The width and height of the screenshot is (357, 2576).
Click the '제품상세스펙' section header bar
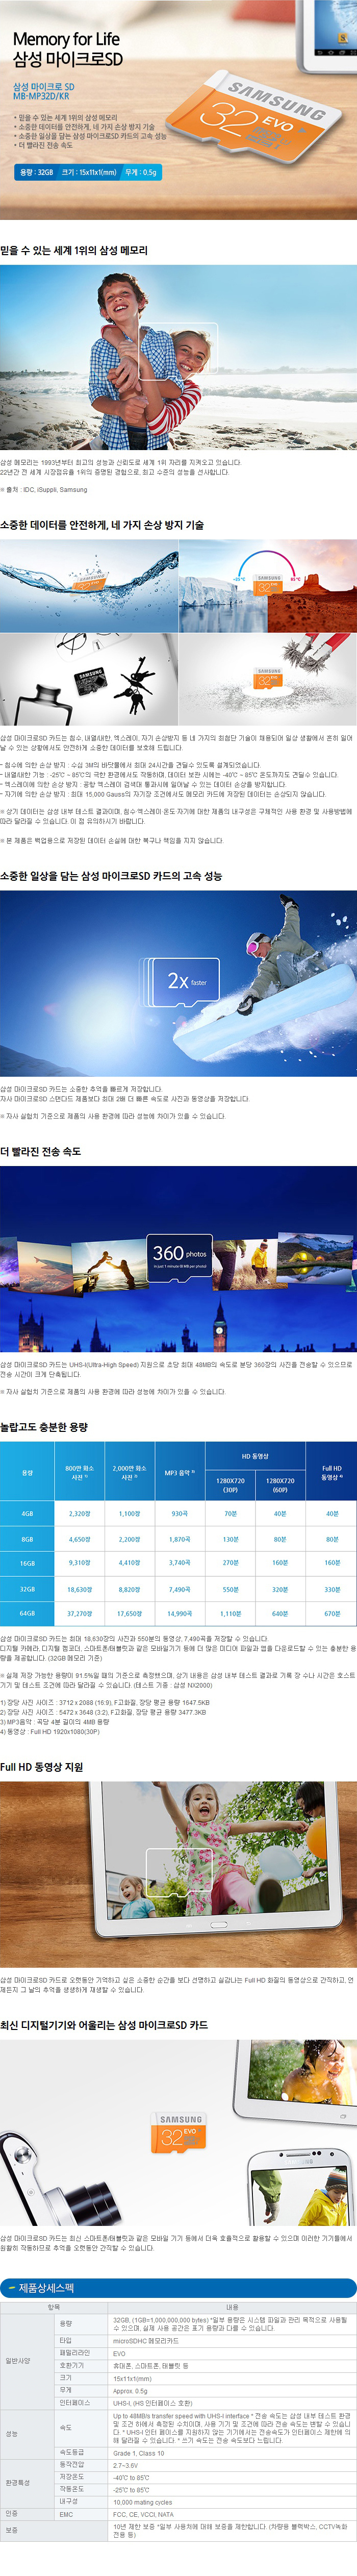[x=178, y=2287]
